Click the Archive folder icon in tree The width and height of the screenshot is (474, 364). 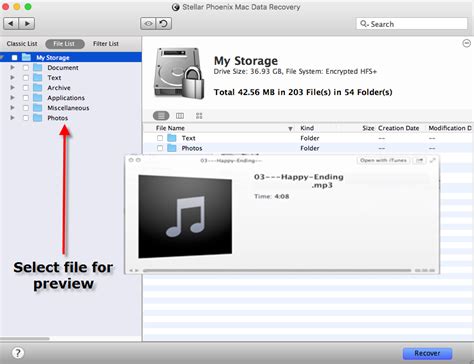point(38,88)
